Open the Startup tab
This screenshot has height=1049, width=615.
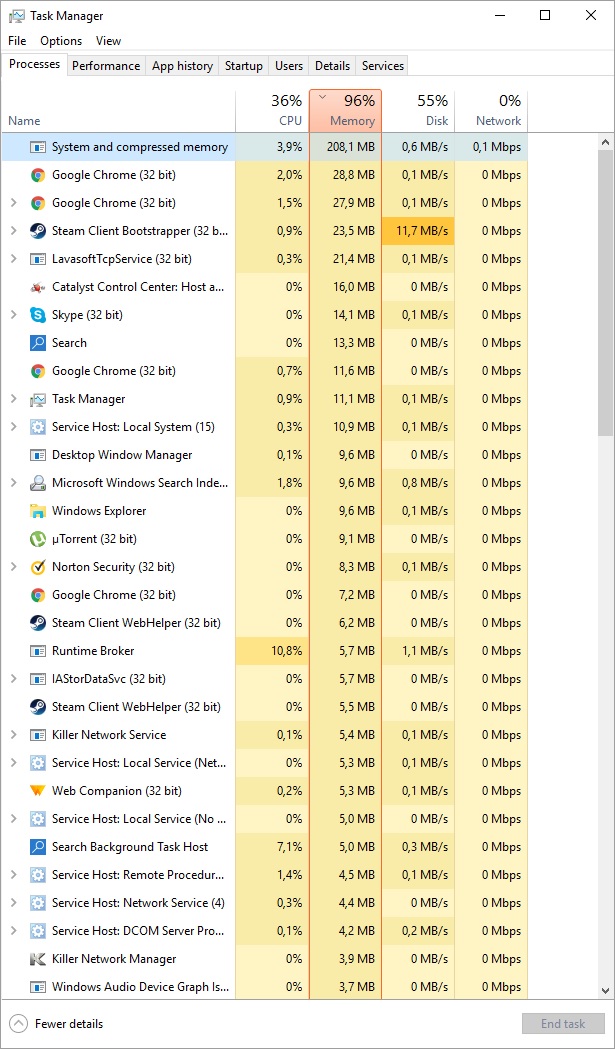(x=244, y=66)
